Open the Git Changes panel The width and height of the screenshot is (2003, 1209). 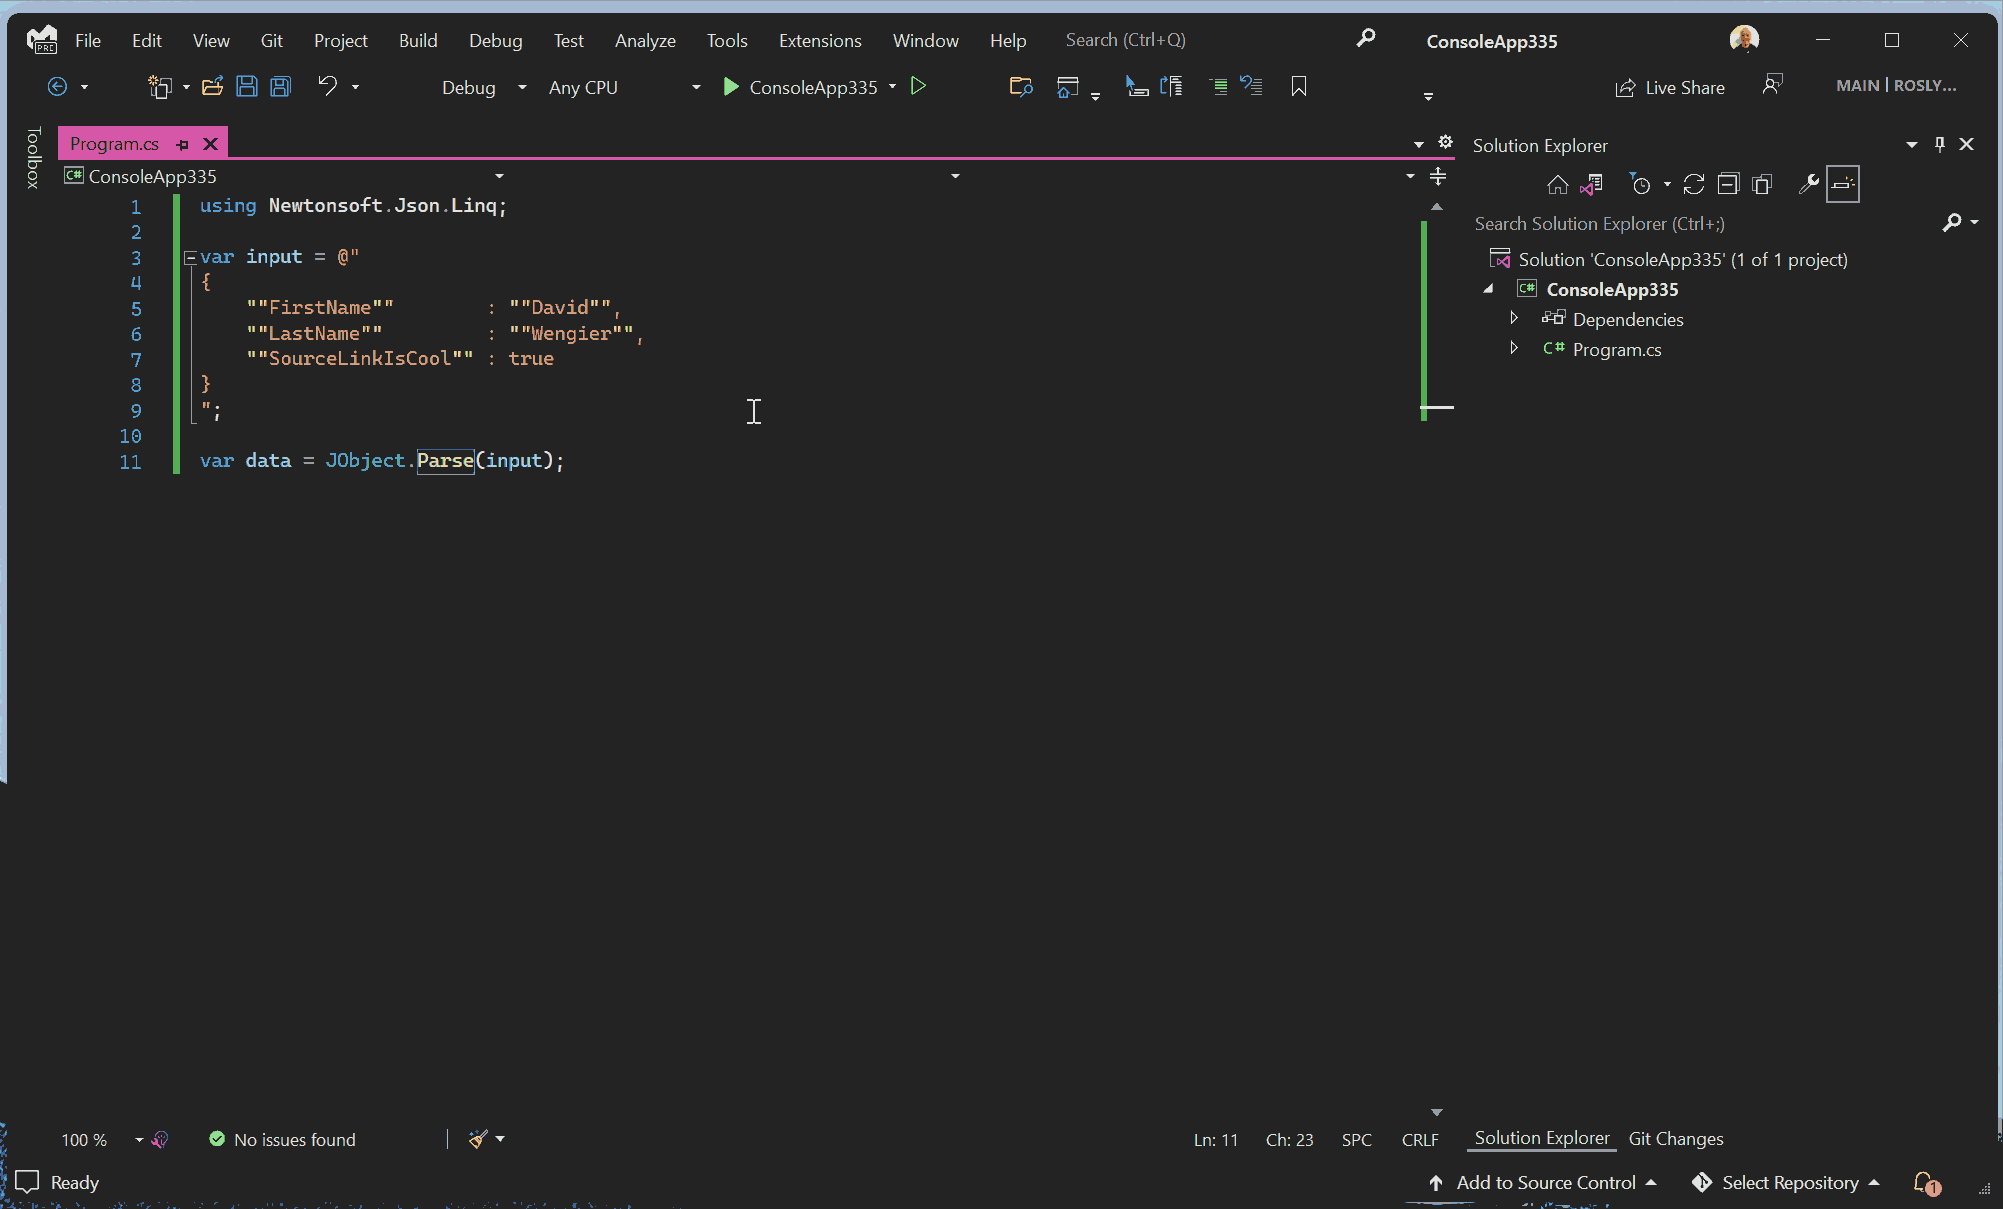pyautogui.click(x=1677, y=1139)
